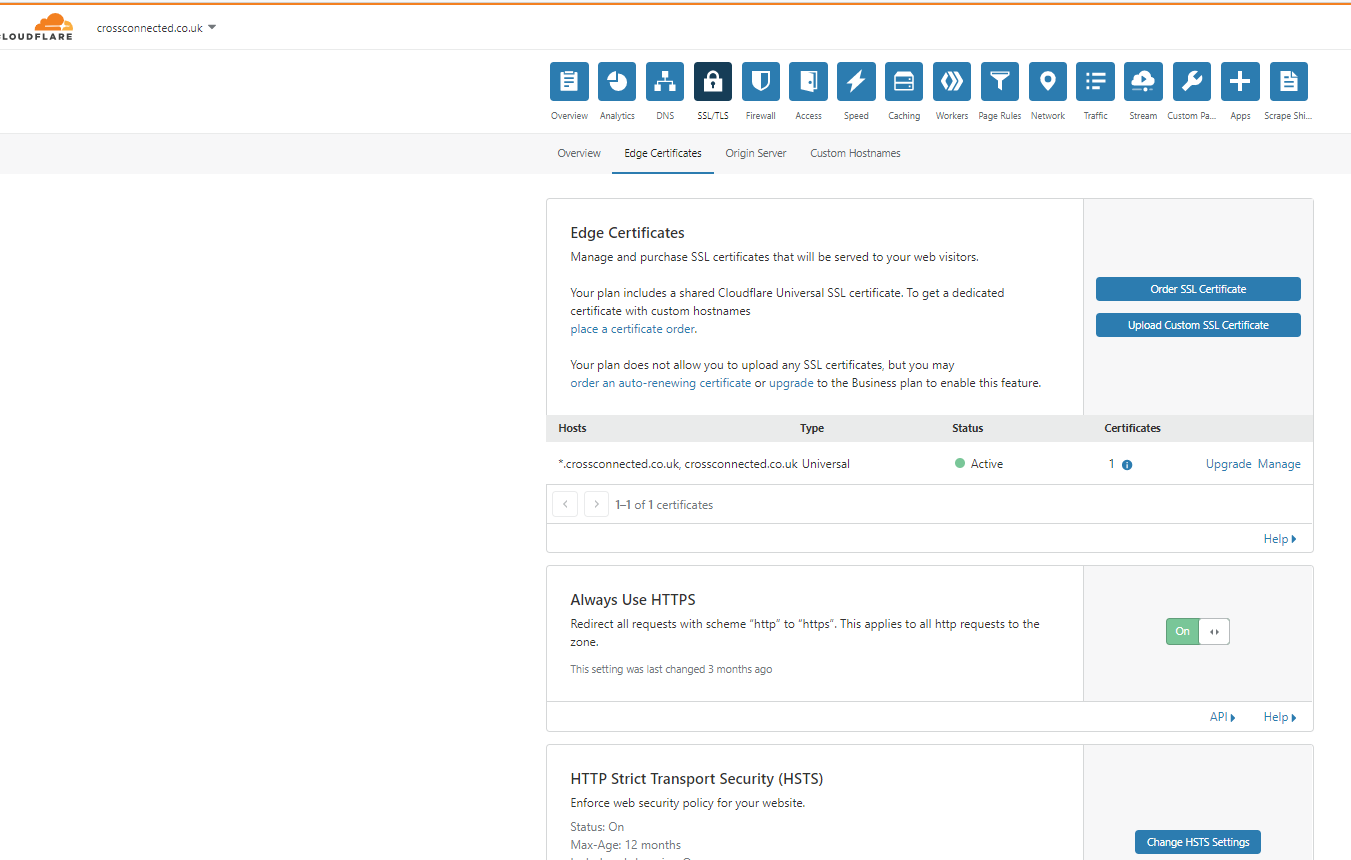The width and height of the screenshot is (1351, 860).
Task: Open the Custom Pages wrench icon
Action: pos(1191,82)
